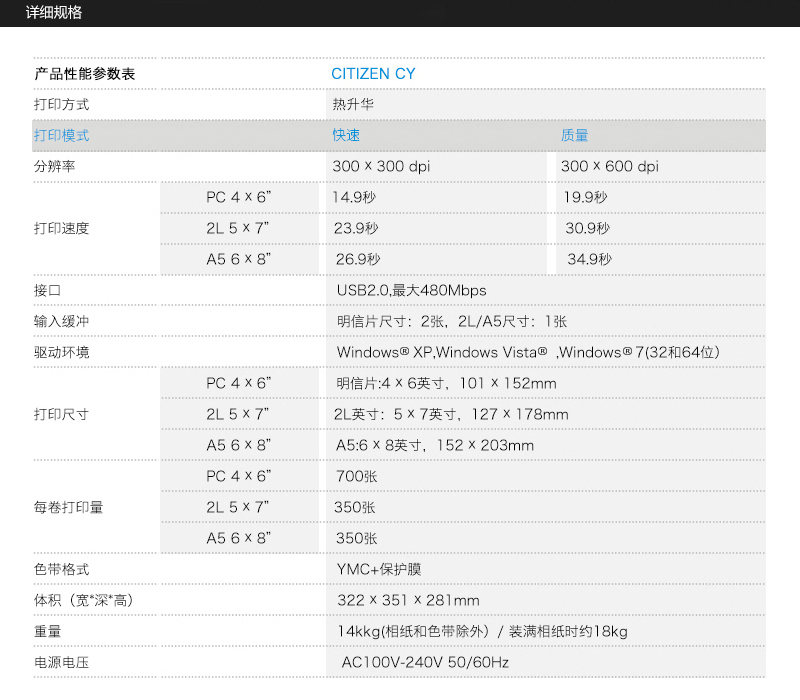800x700 pixels.
Task: Click the "26.9秒" speed value
Action: tap(358, 259)
